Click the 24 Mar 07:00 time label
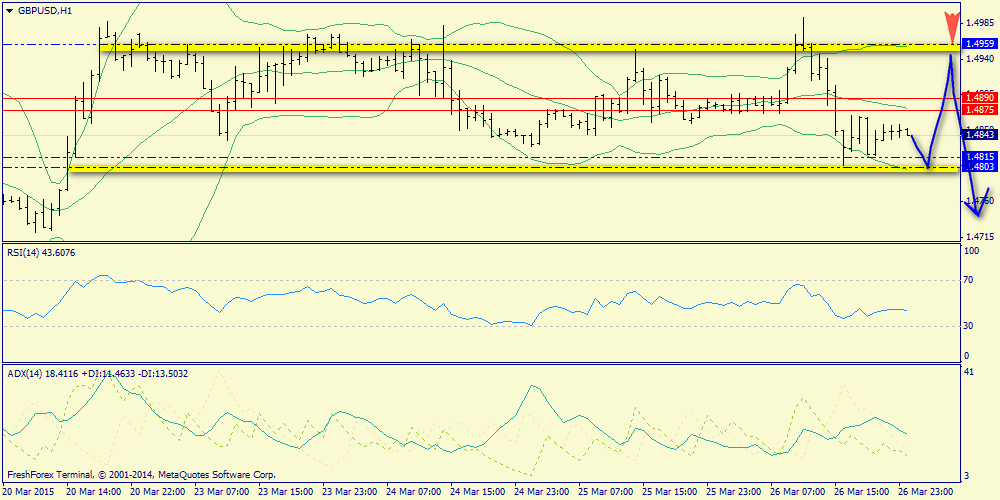The image size is (1000, 500). pyautogui.click(x=412, y=492)
